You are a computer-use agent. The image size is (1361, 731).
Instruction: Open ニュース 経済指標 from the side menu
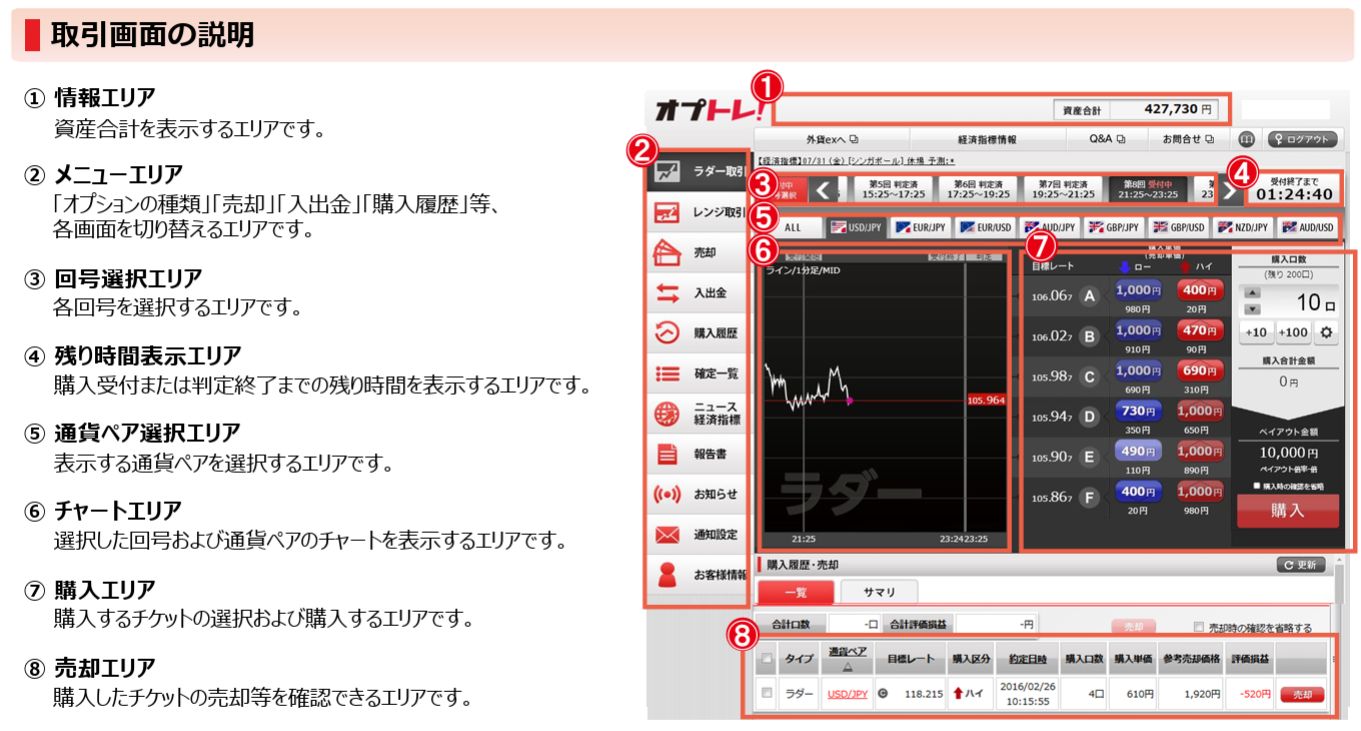tap(700, 413)
